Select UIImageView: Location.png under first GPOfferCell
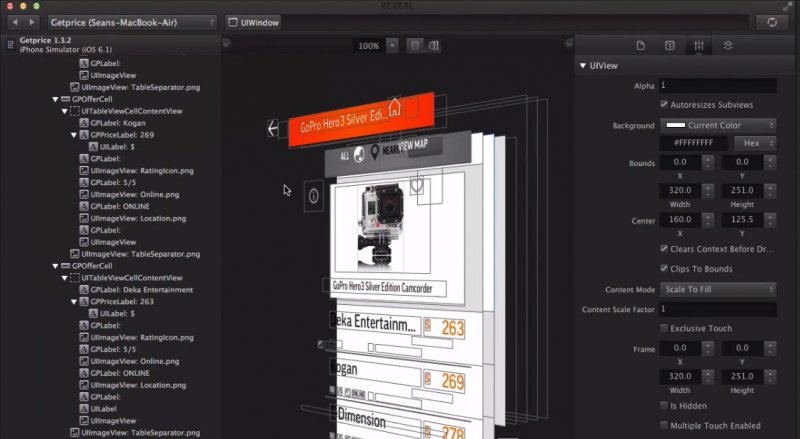Image resolution: width=800 pixels, height=439 pixels. pyautogui.click(x=138, y=218)
